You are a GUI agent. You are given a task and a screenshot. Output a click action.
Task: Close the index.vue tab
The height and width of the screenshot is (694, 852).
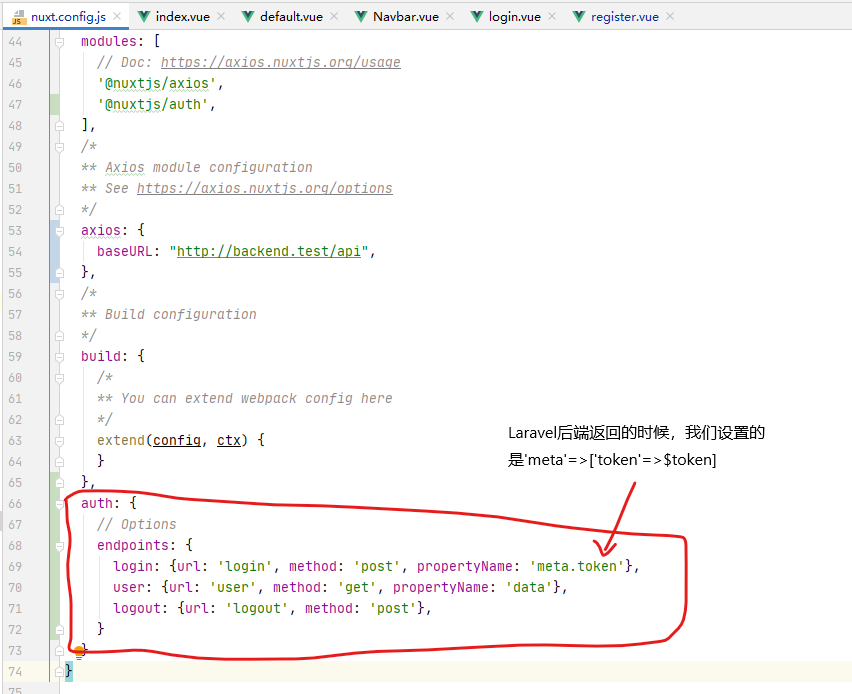(221, 16)
